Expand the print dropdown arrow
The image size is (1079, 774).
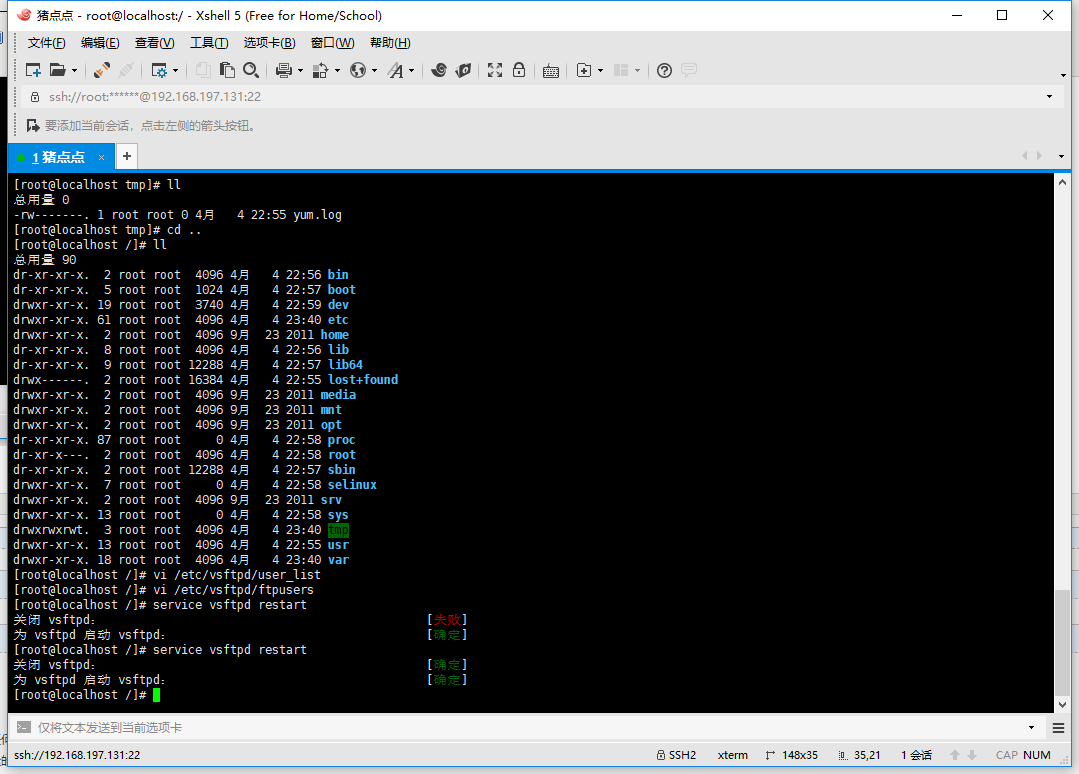point(300,71)
